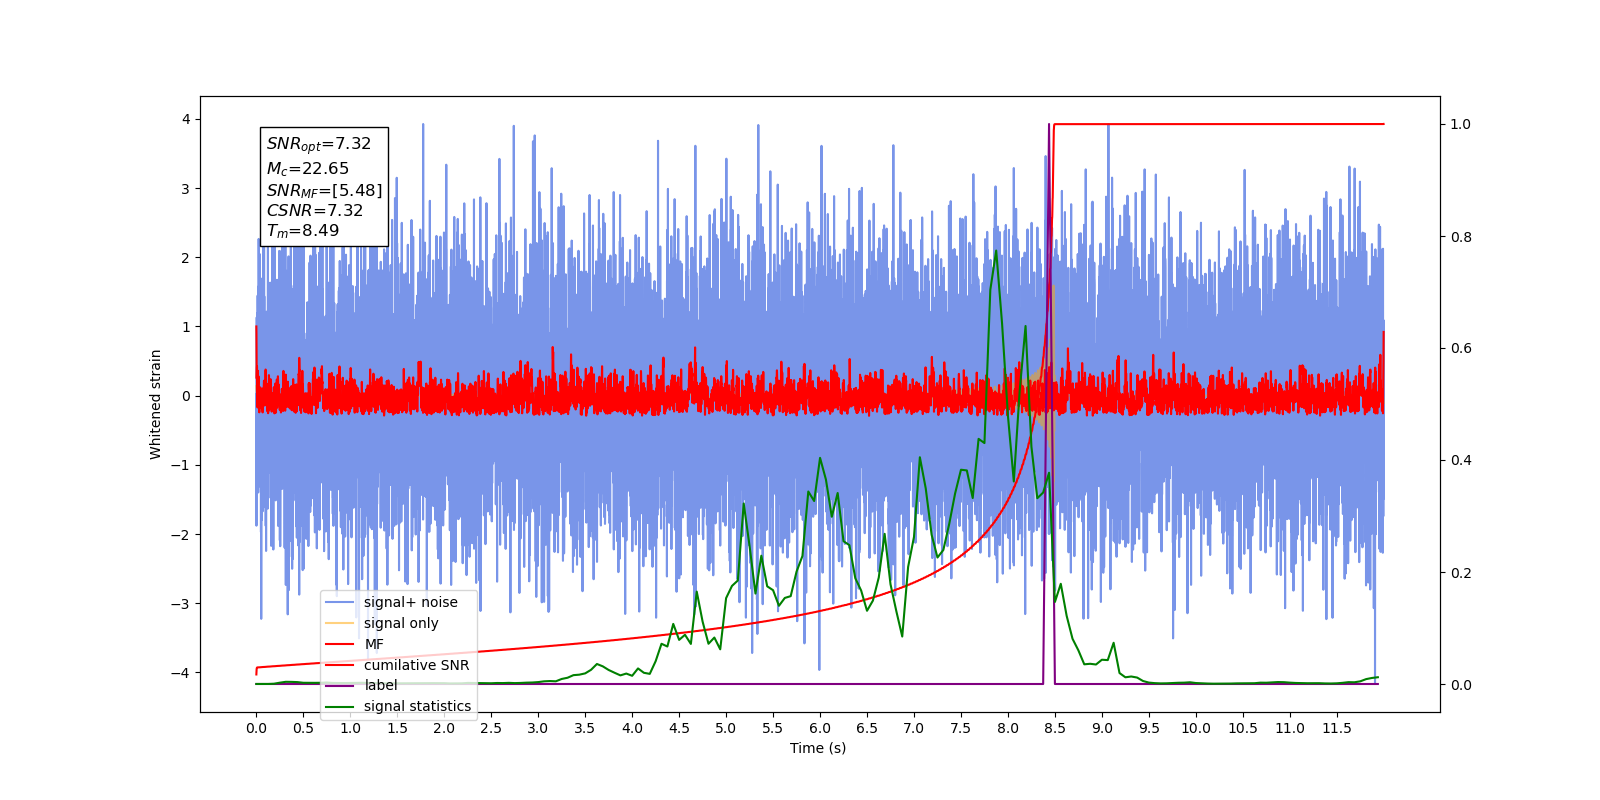Click the orange line sample in legend

(341, 623)
